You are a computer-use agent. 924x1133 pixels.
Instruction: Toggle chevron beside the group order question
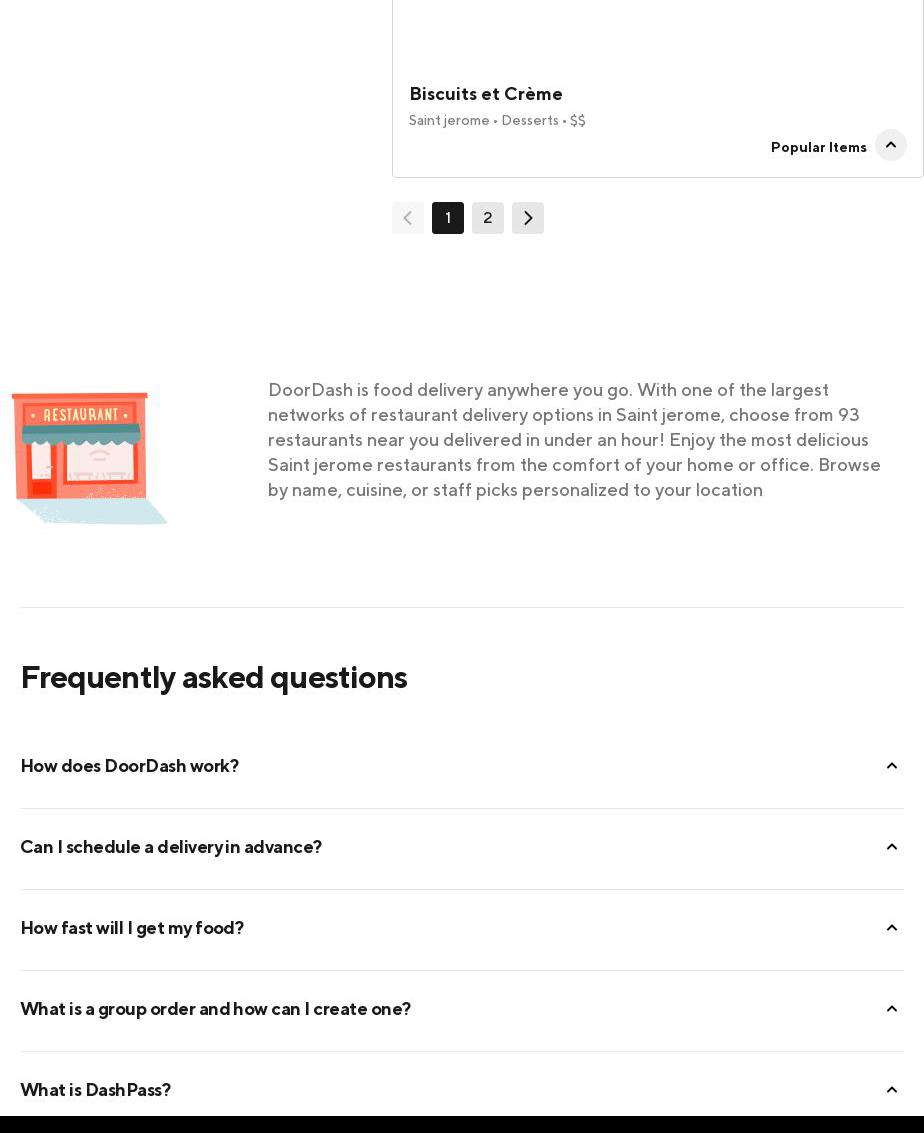(892, 1009)
